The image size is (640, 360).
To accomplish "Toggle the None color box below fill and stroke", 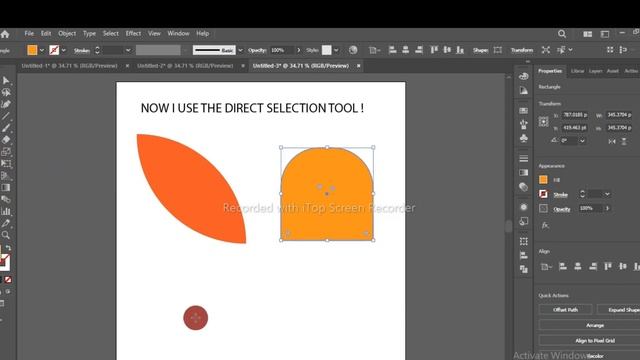I will pos(8,280).
